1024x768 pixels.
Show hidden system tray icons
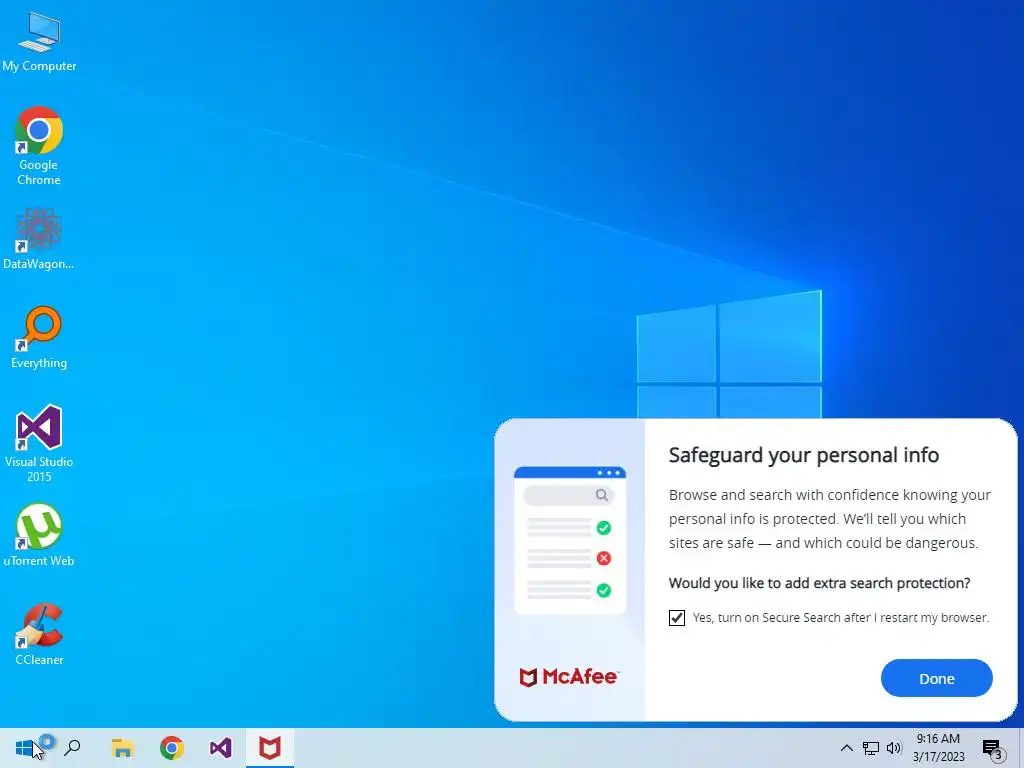pos(846,748)
